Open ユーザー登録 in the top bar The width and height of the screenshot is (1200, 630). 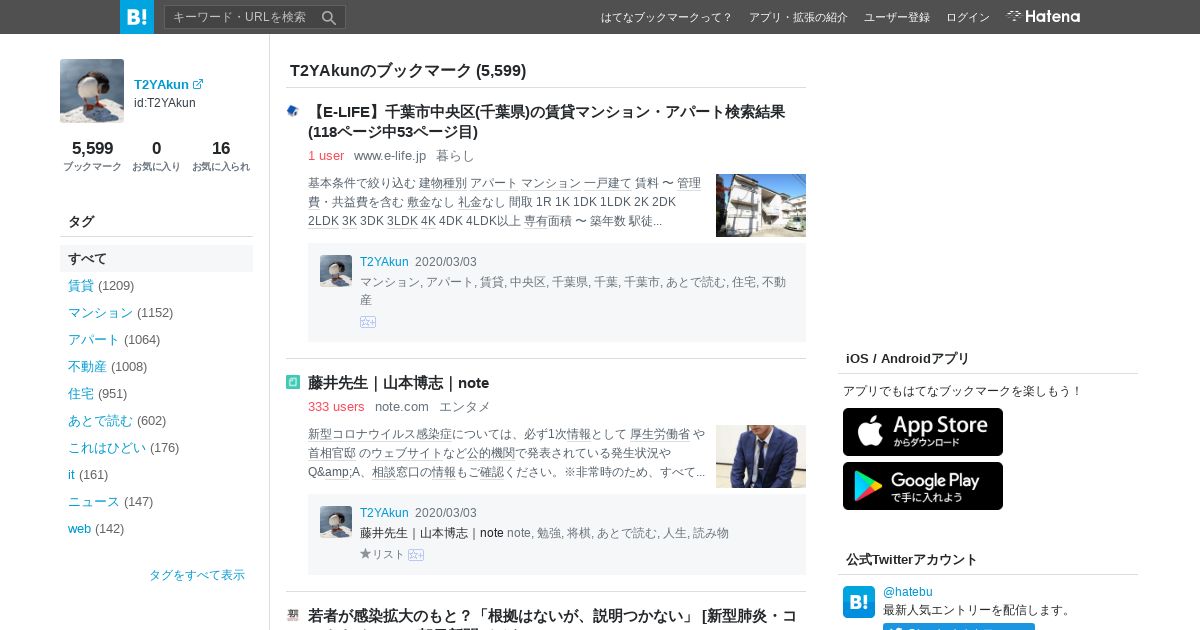897,17
